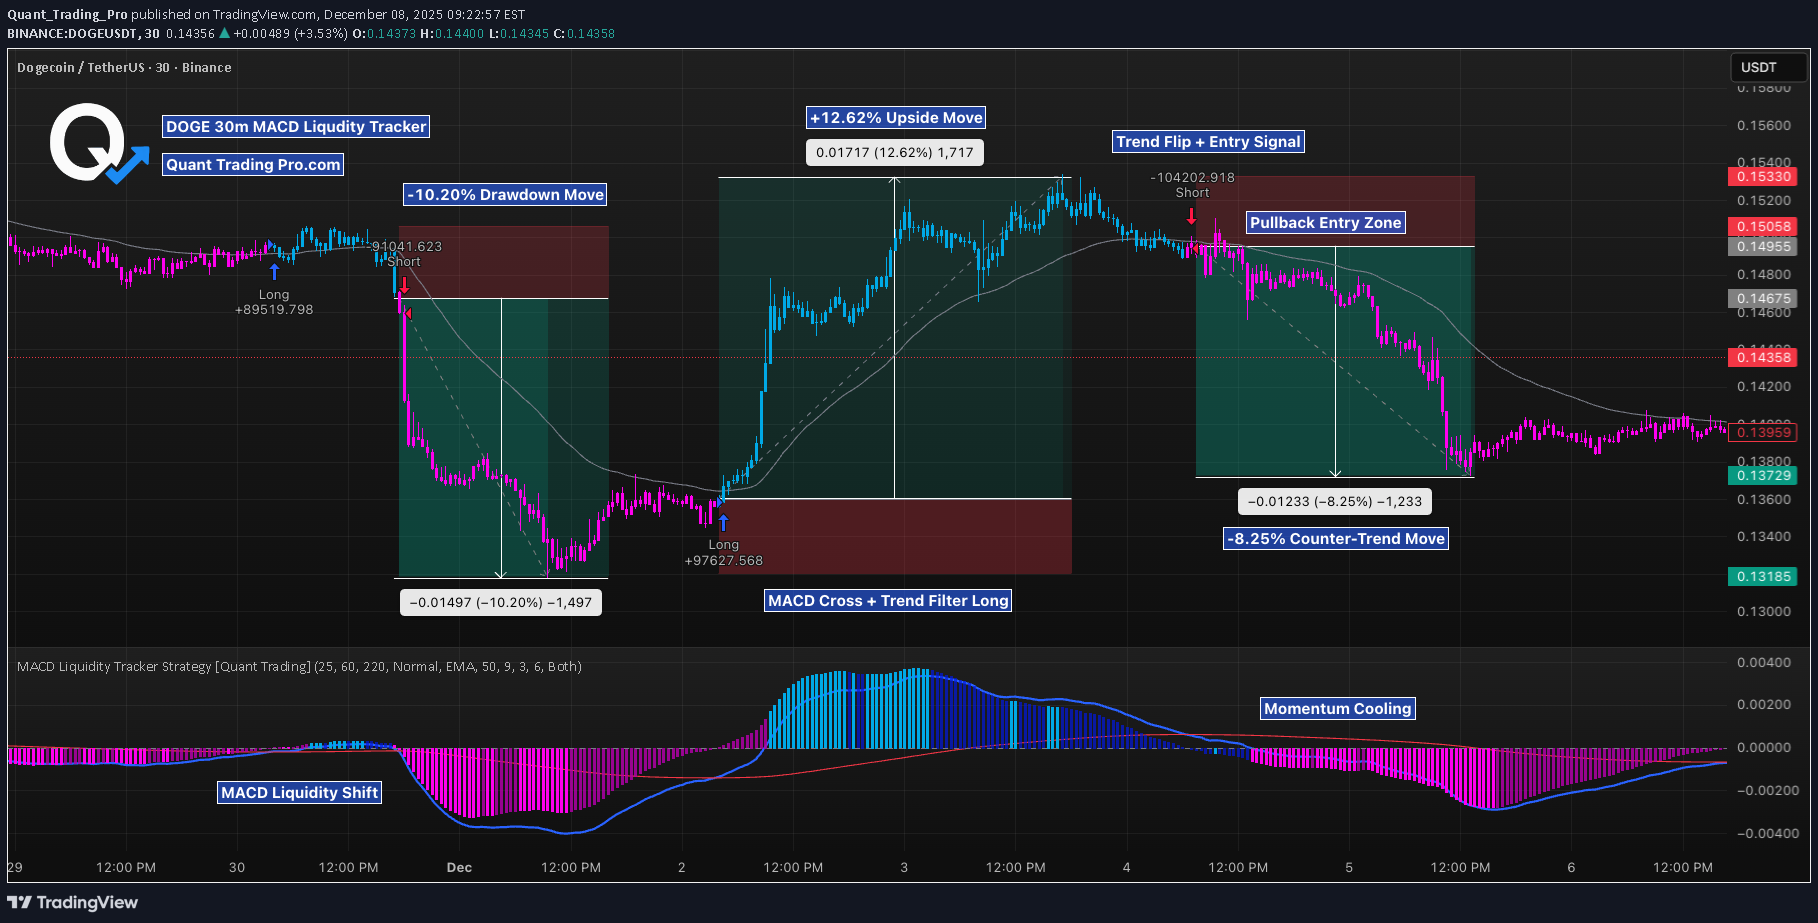This screenshot has width=1818, height=923.
Task: Click the 'MACD Cross + Trend Filter Long' label
Action: point(887,600)
